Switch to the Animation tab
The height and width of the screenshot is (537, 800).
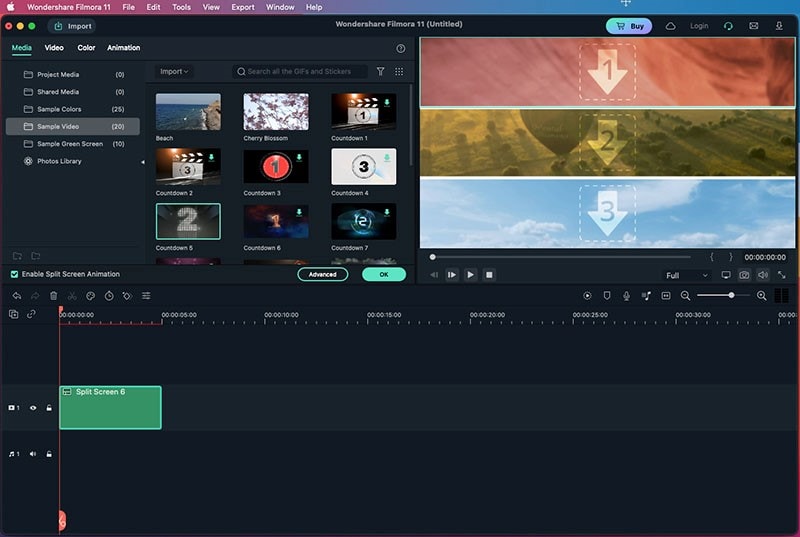(x=123, y=47)
